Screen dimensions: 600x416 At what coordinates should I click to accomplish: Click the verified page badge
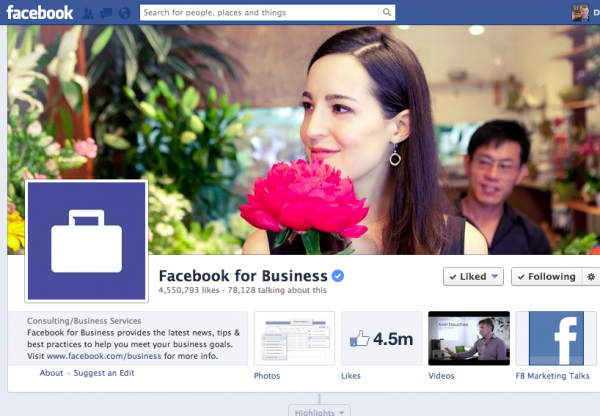point(338,276)
